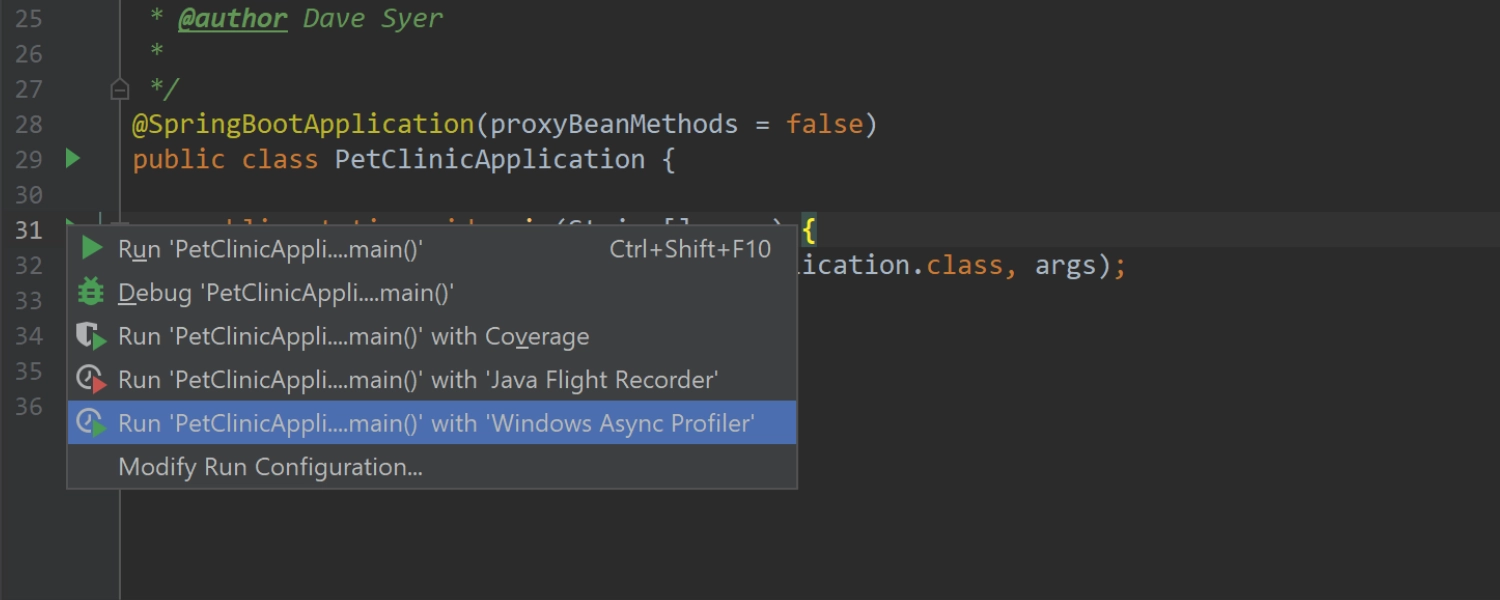
Task: Click the 'Dave Syer' author name
Action: point(373,18)
